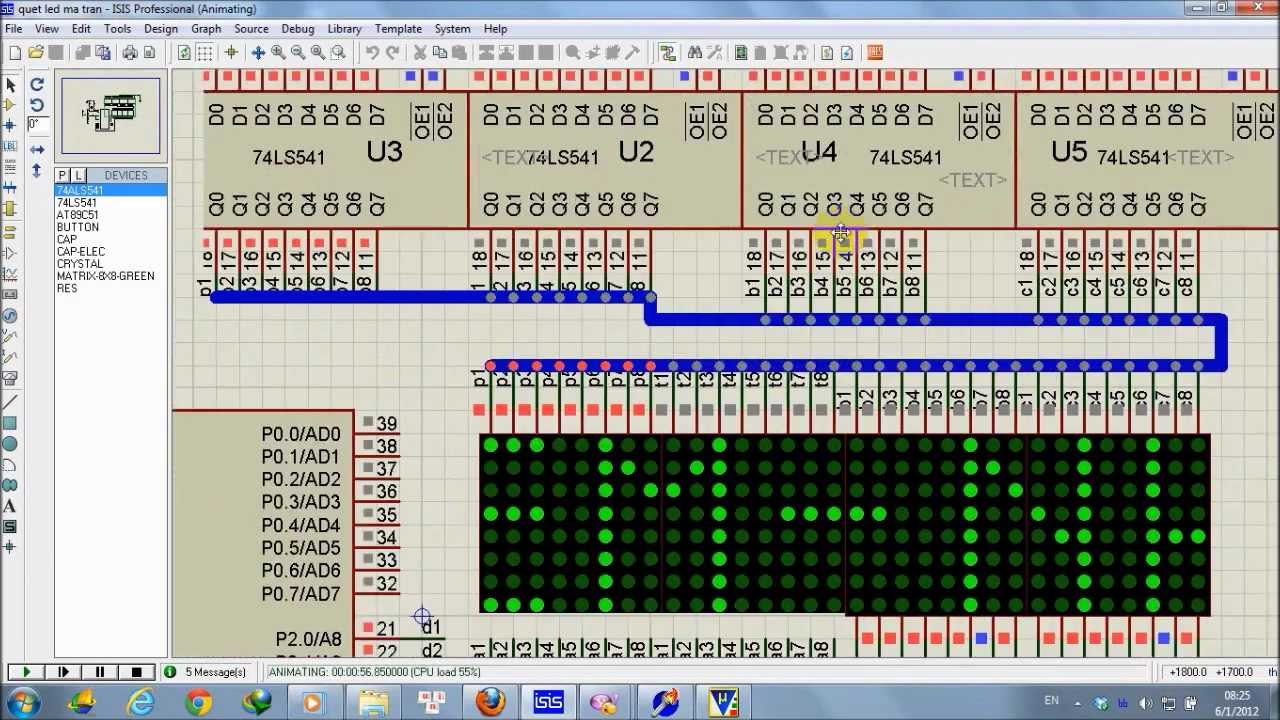Select 2D text graphics tool
1280x720 pixels.
(x=10, y=506)
